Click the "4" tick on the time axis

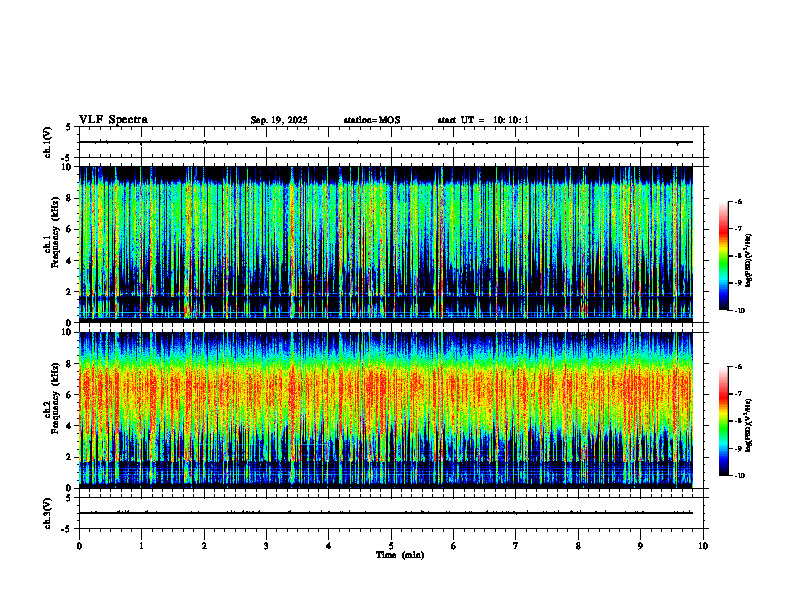(x=329, y=546)
